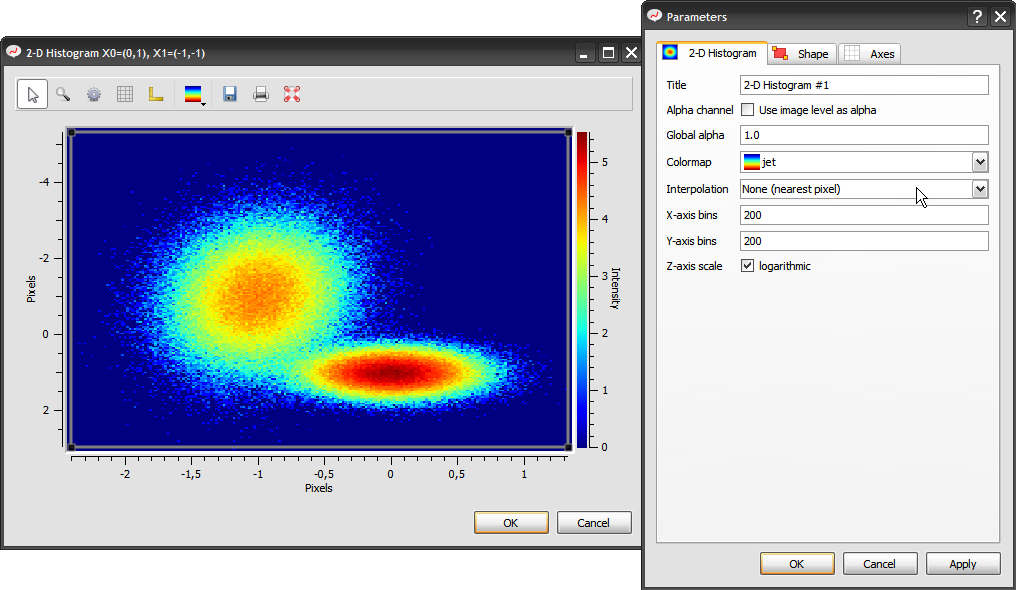Click the save floppy disk icon
The width and height of the screenshot is (1016, 590).
[230, 94]
